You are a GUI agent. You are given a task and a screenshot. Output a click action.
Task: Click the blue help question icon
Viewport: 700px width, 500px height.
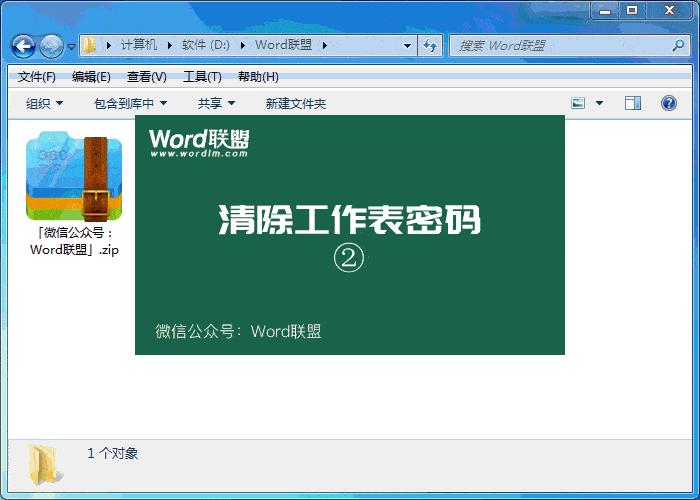click(x=668, y=103)
